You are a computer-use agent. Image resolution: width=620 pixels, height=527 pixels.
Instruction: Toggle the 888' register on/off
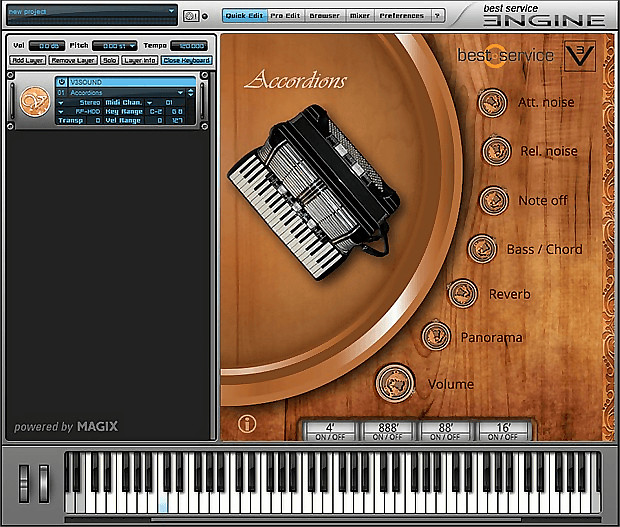click(x=391, y=429)
